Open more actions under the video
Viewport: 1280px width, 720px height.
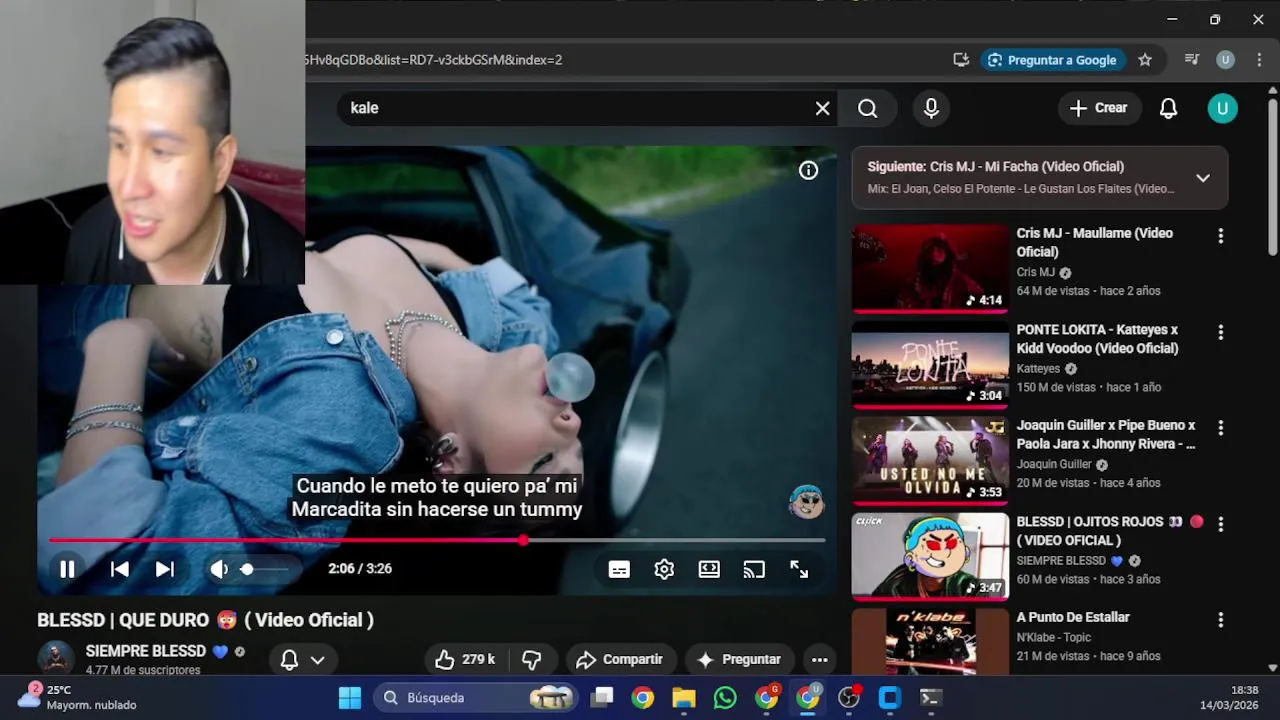819,659
